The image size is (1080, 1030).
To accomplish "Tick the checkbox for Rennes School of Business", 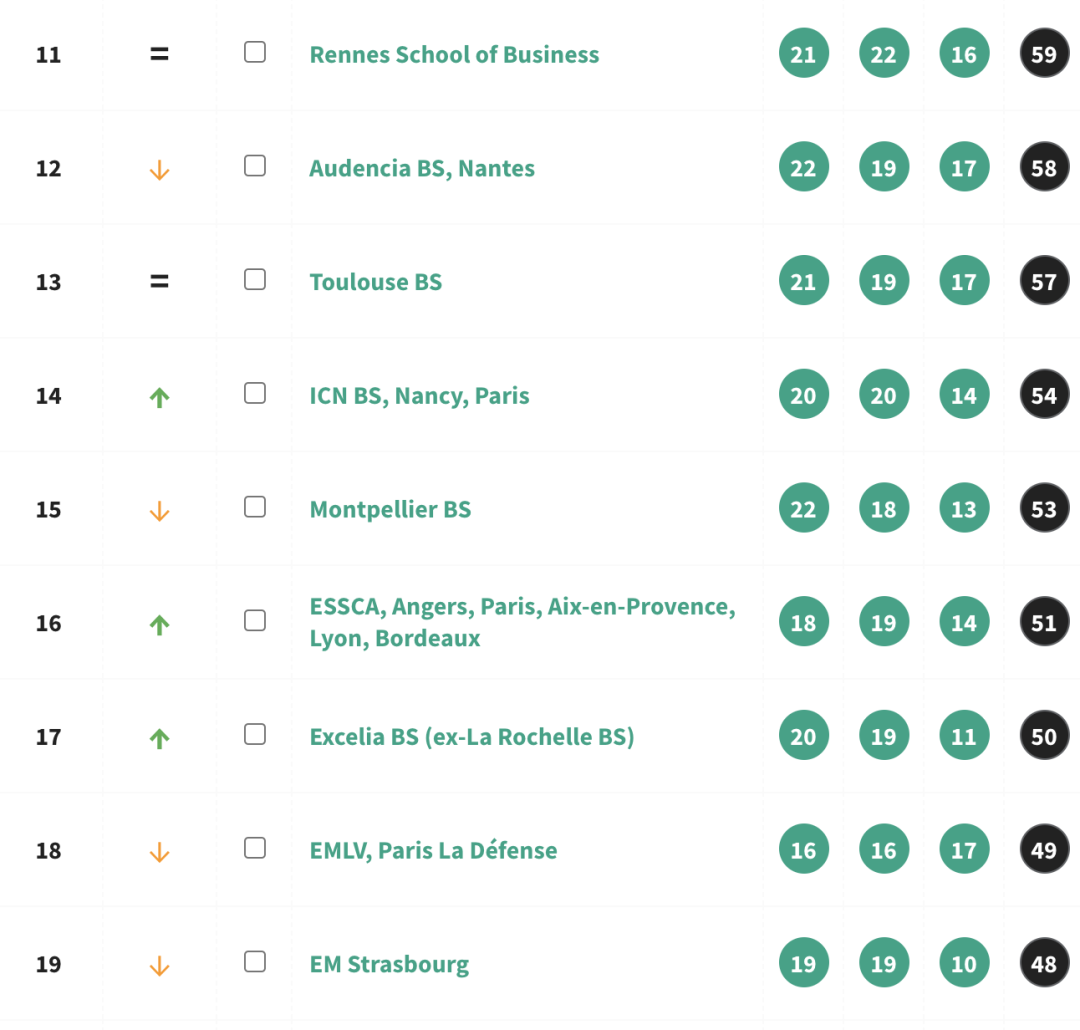I will point(255,52).
